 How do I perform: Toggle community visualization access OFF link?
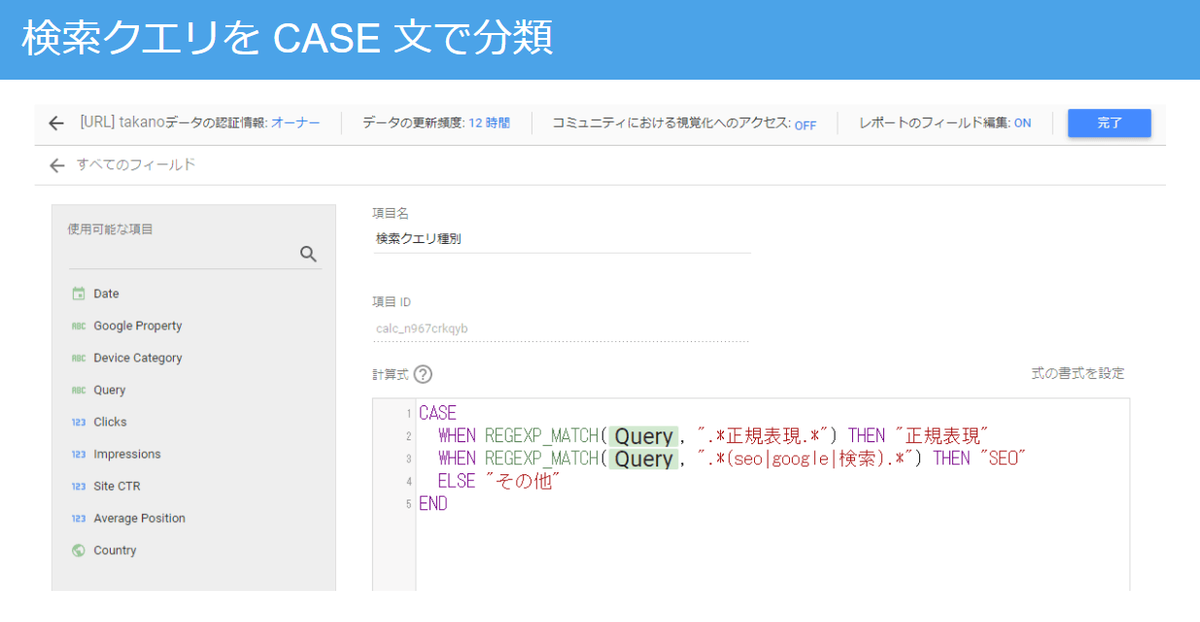tap(805, 124)
